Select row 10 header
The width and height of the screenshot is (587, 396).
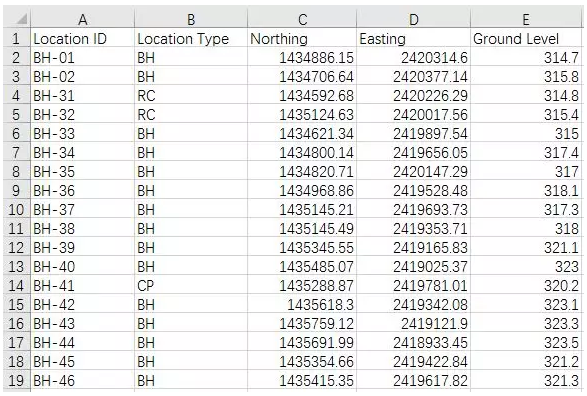pyautogui.click(x=16, y=210)
